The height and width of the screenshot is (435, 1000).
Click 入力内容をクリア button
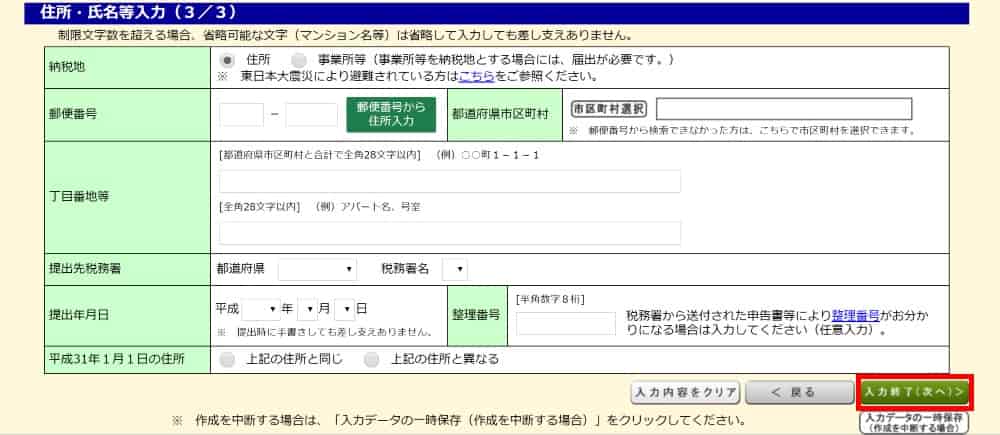point(684,391)
